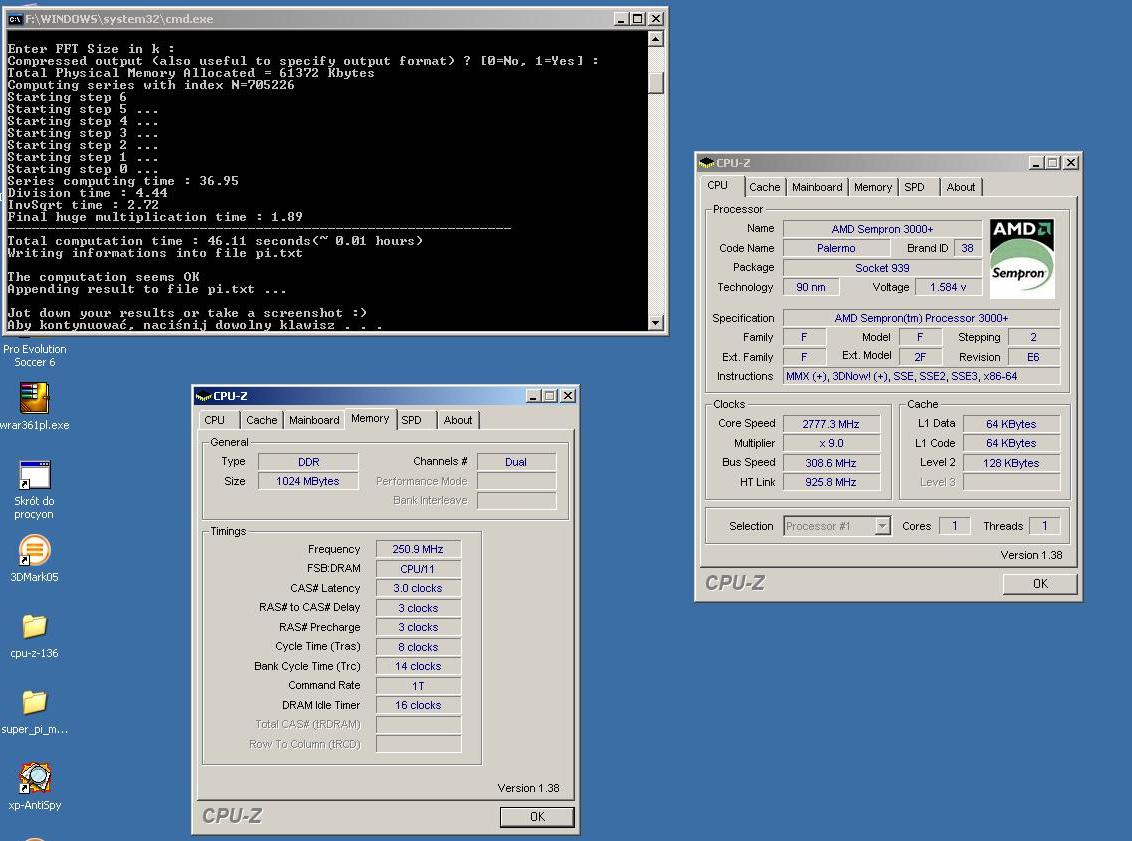Open the SPD tab in the Processor window
The width and height of the screenshot is (1132, 841).
(915, 186)
